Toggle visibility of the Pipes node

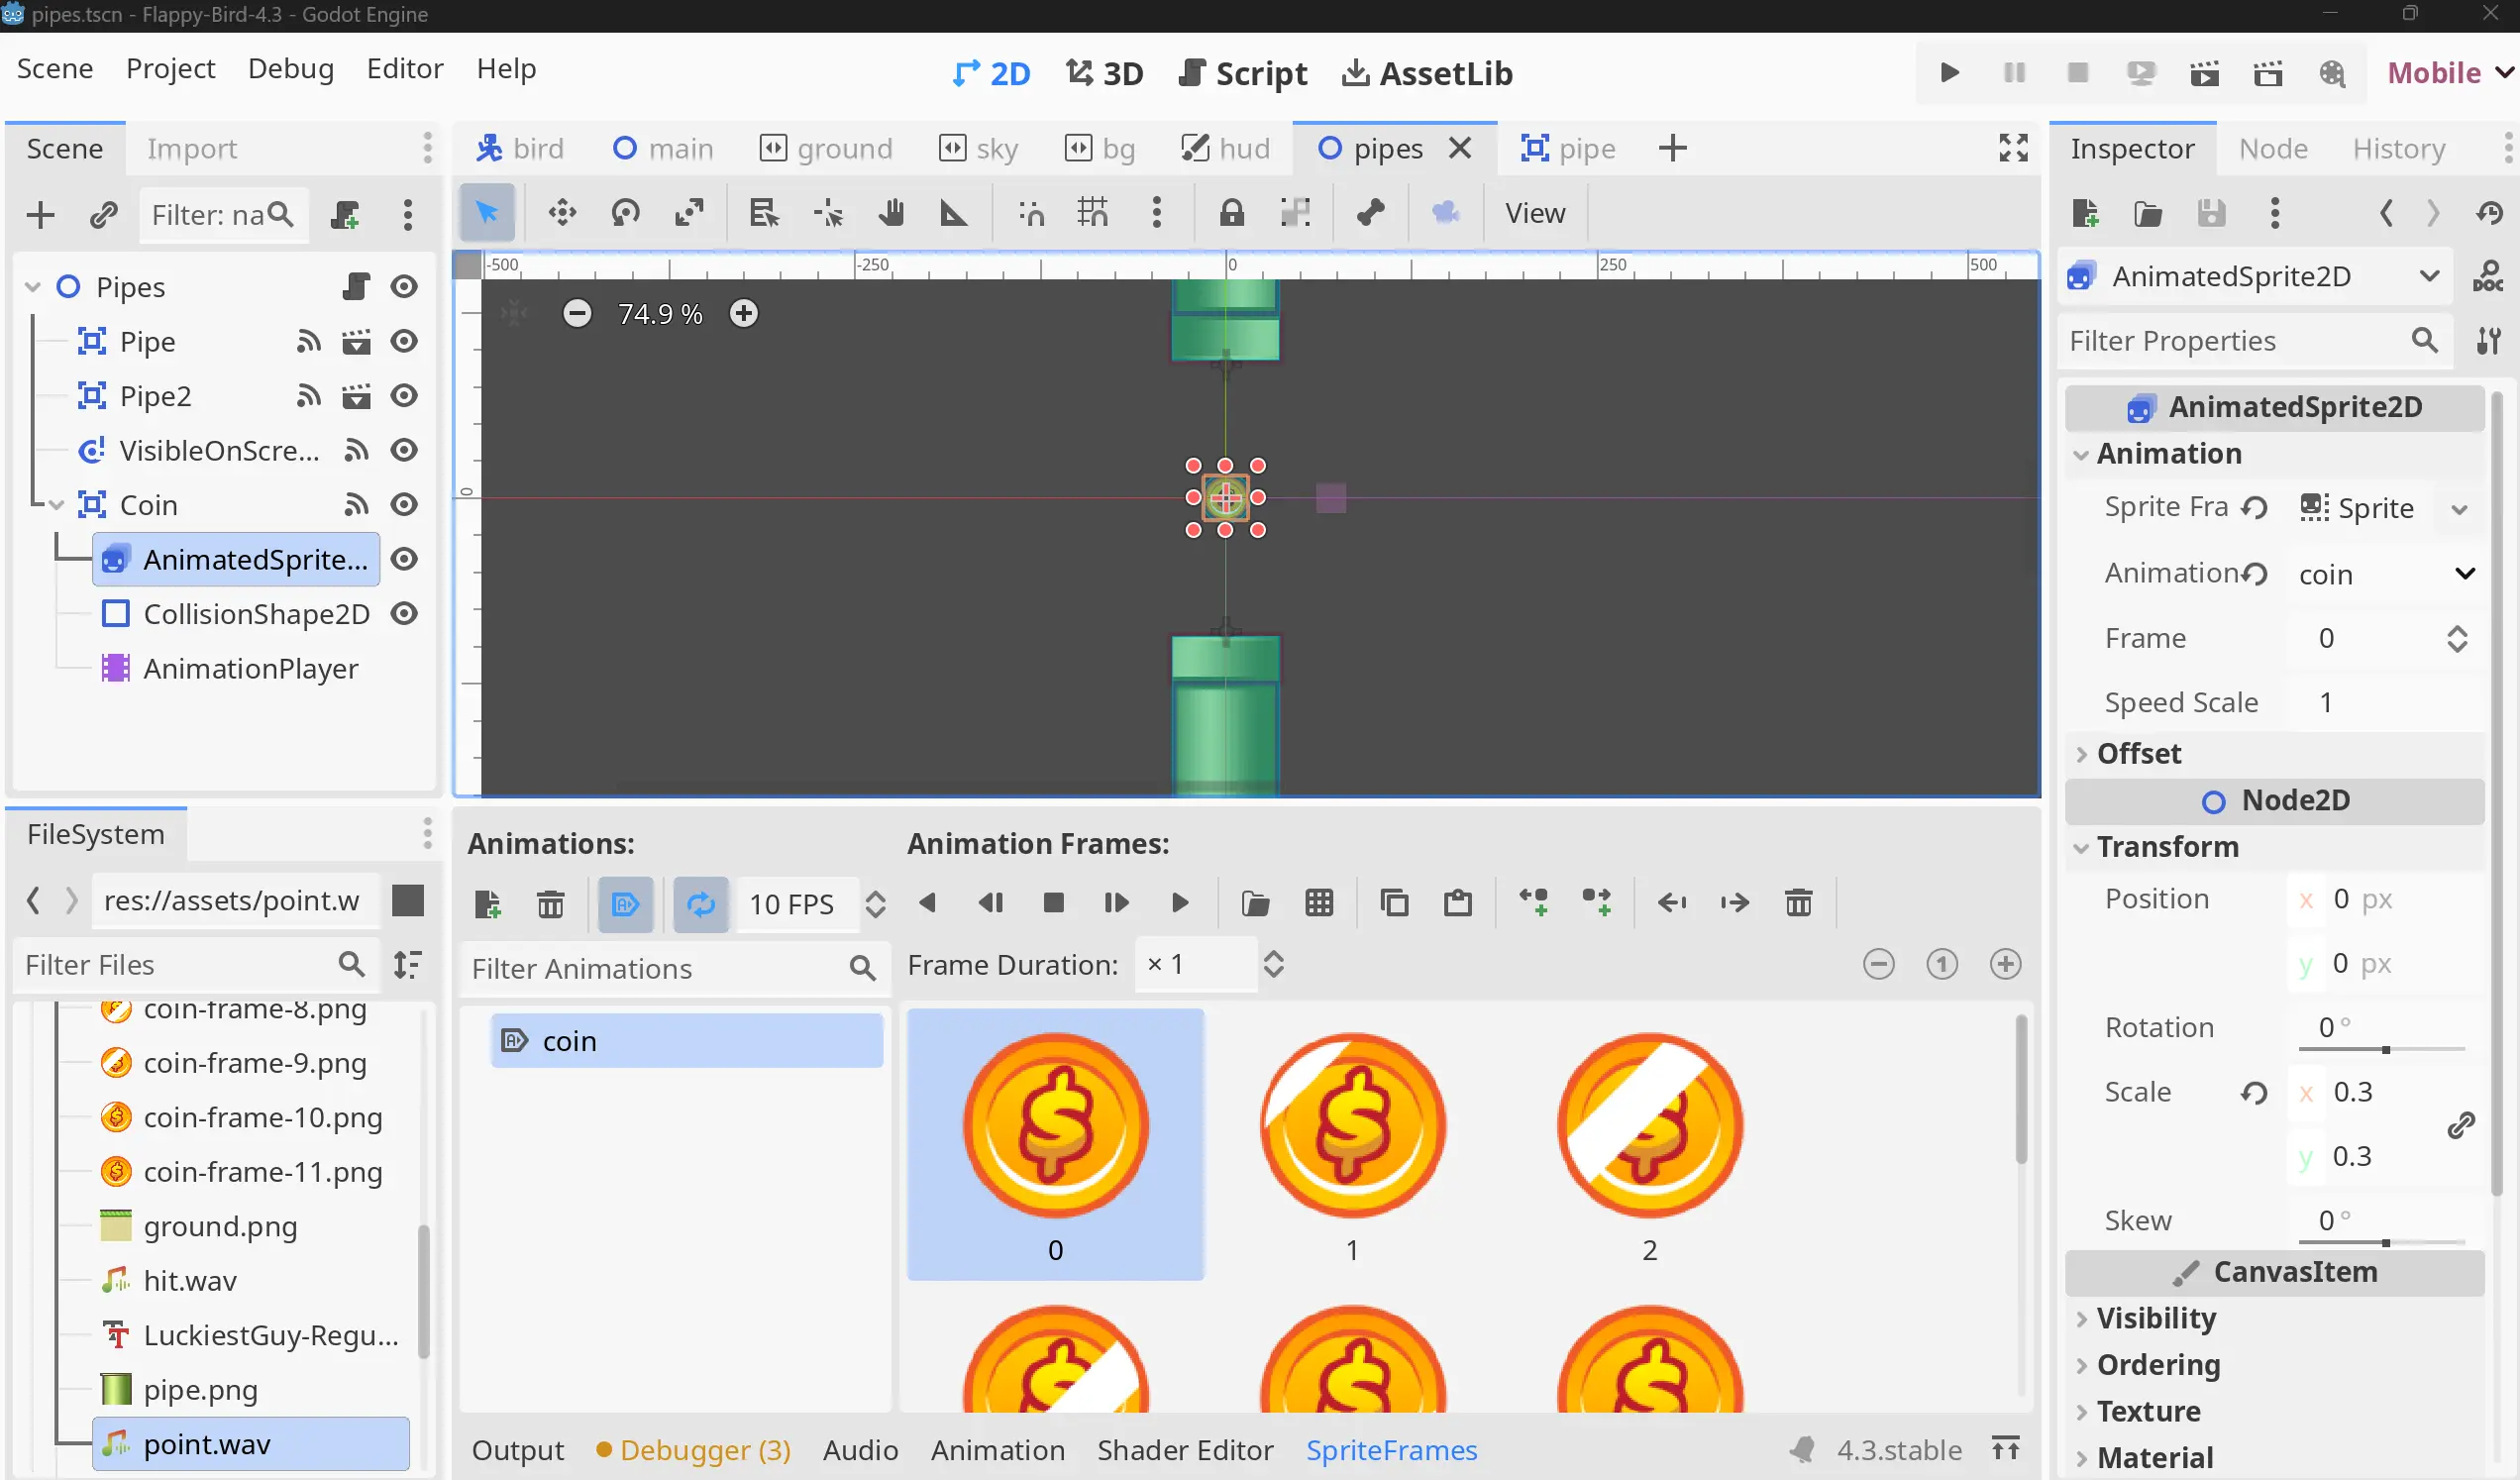tap(404, 287)
